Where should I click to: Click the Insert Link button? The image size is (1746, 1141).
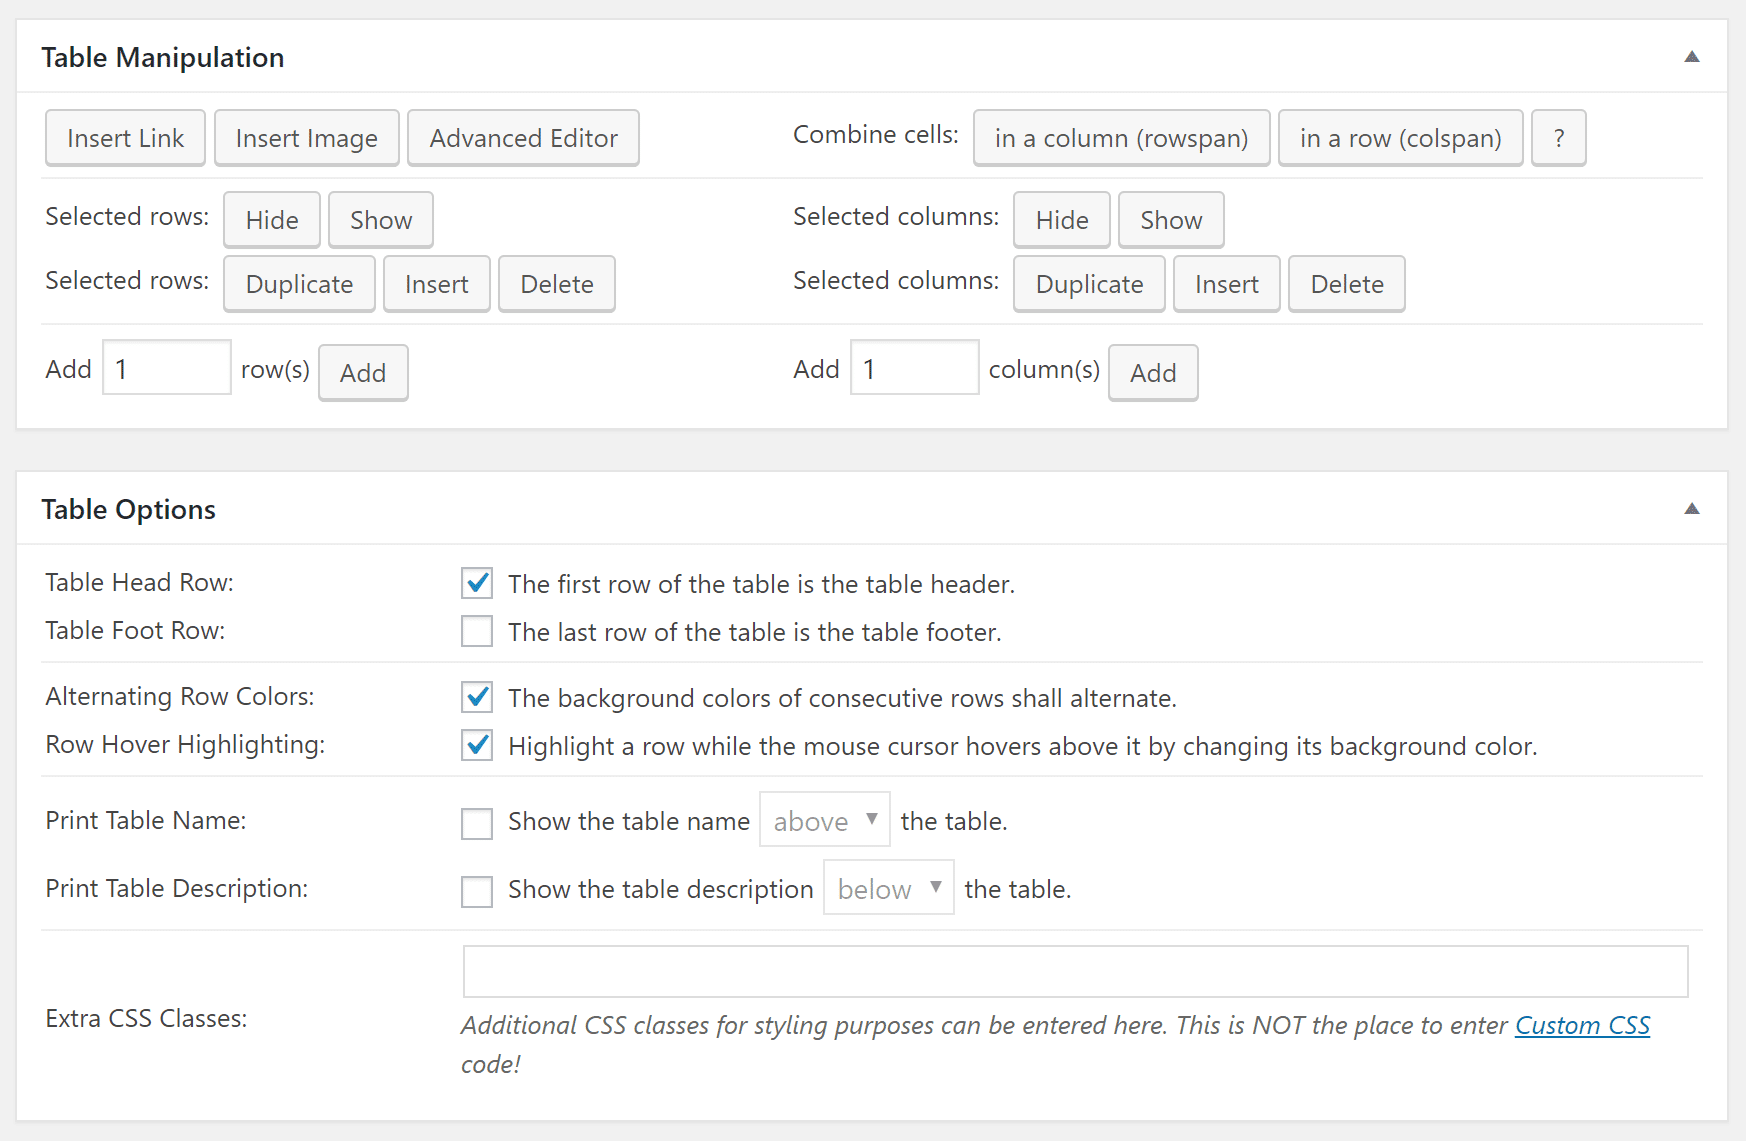coord(125,138)
